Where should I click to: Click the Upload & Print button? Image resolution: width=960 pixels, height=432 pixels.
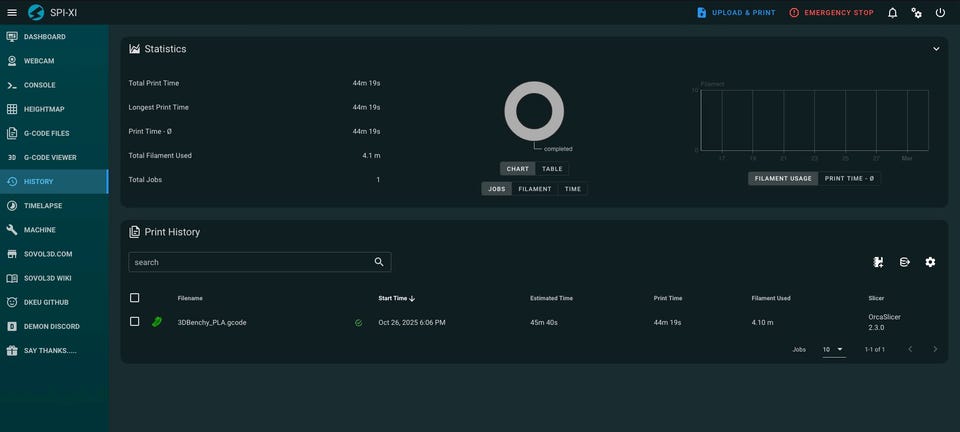point(736,13)
